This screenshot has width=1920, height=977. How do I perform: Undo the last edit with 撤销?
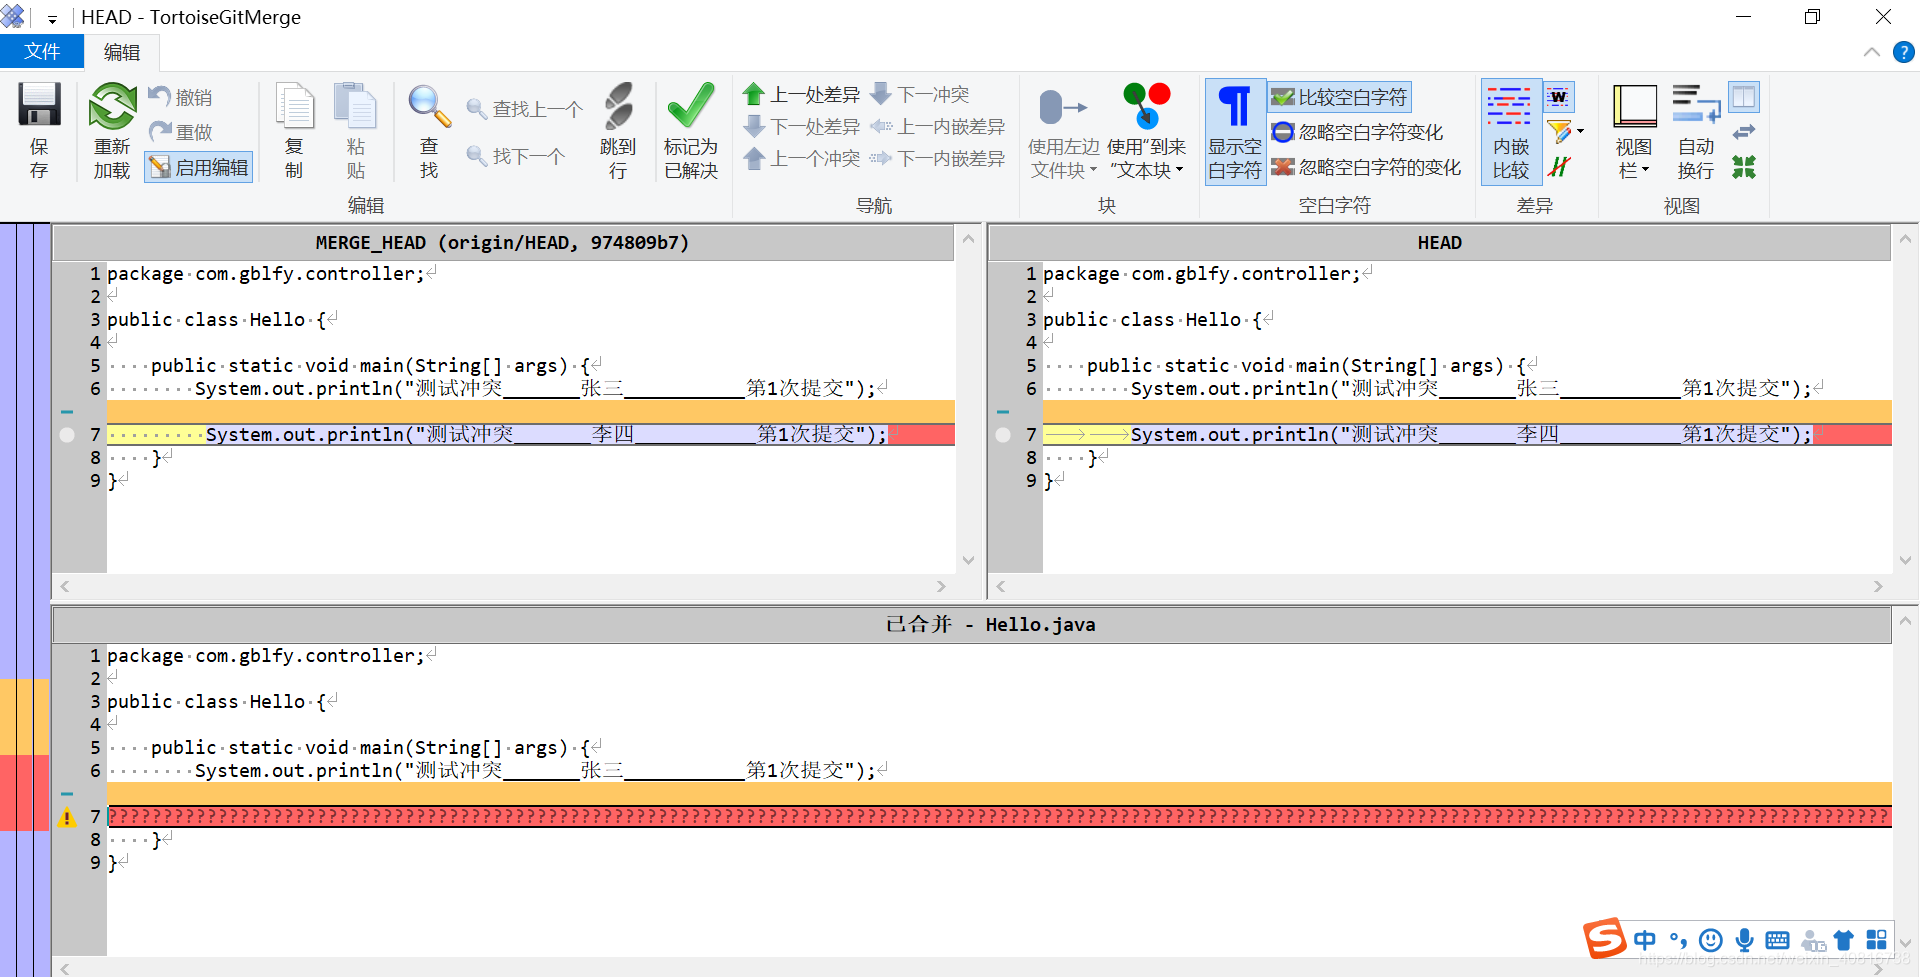click(x=181, y=97)
